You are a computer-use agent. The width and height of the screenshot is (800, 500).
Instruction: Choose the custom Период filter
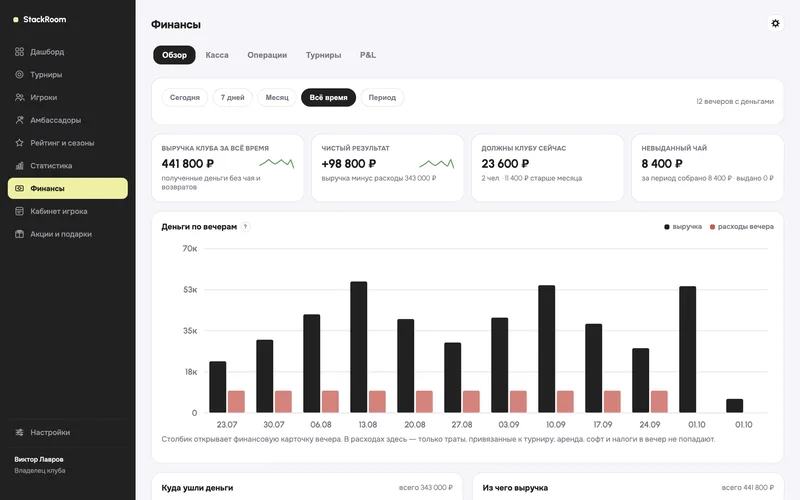tap(382, 97)
